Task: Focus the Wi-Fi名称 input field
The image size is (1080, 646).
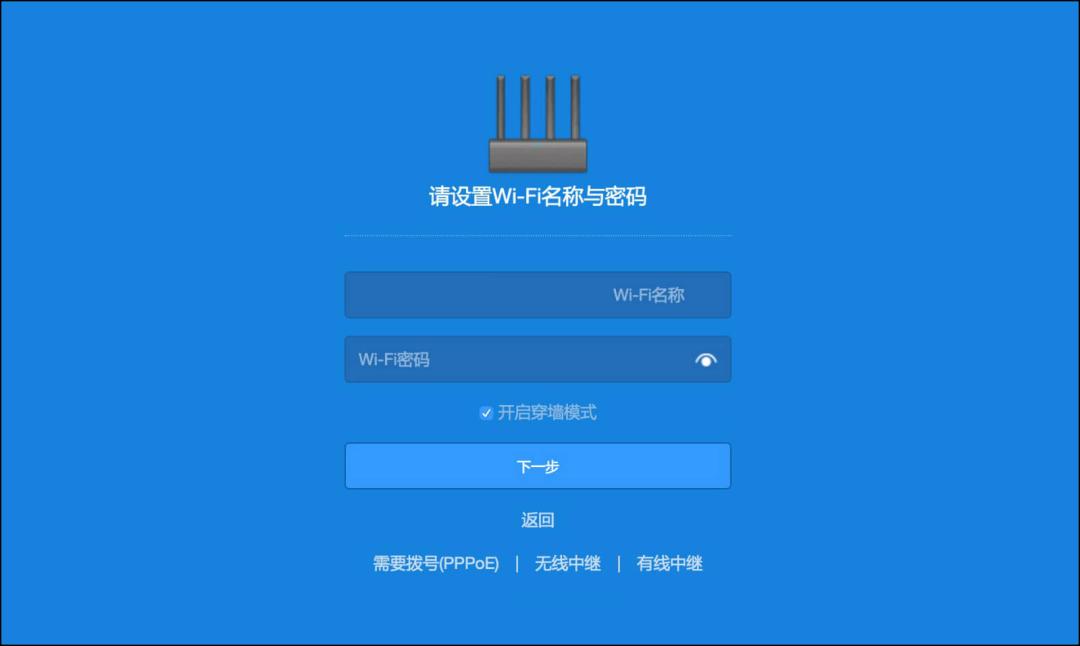Action: pyautogui.click(x=538, y=295)
